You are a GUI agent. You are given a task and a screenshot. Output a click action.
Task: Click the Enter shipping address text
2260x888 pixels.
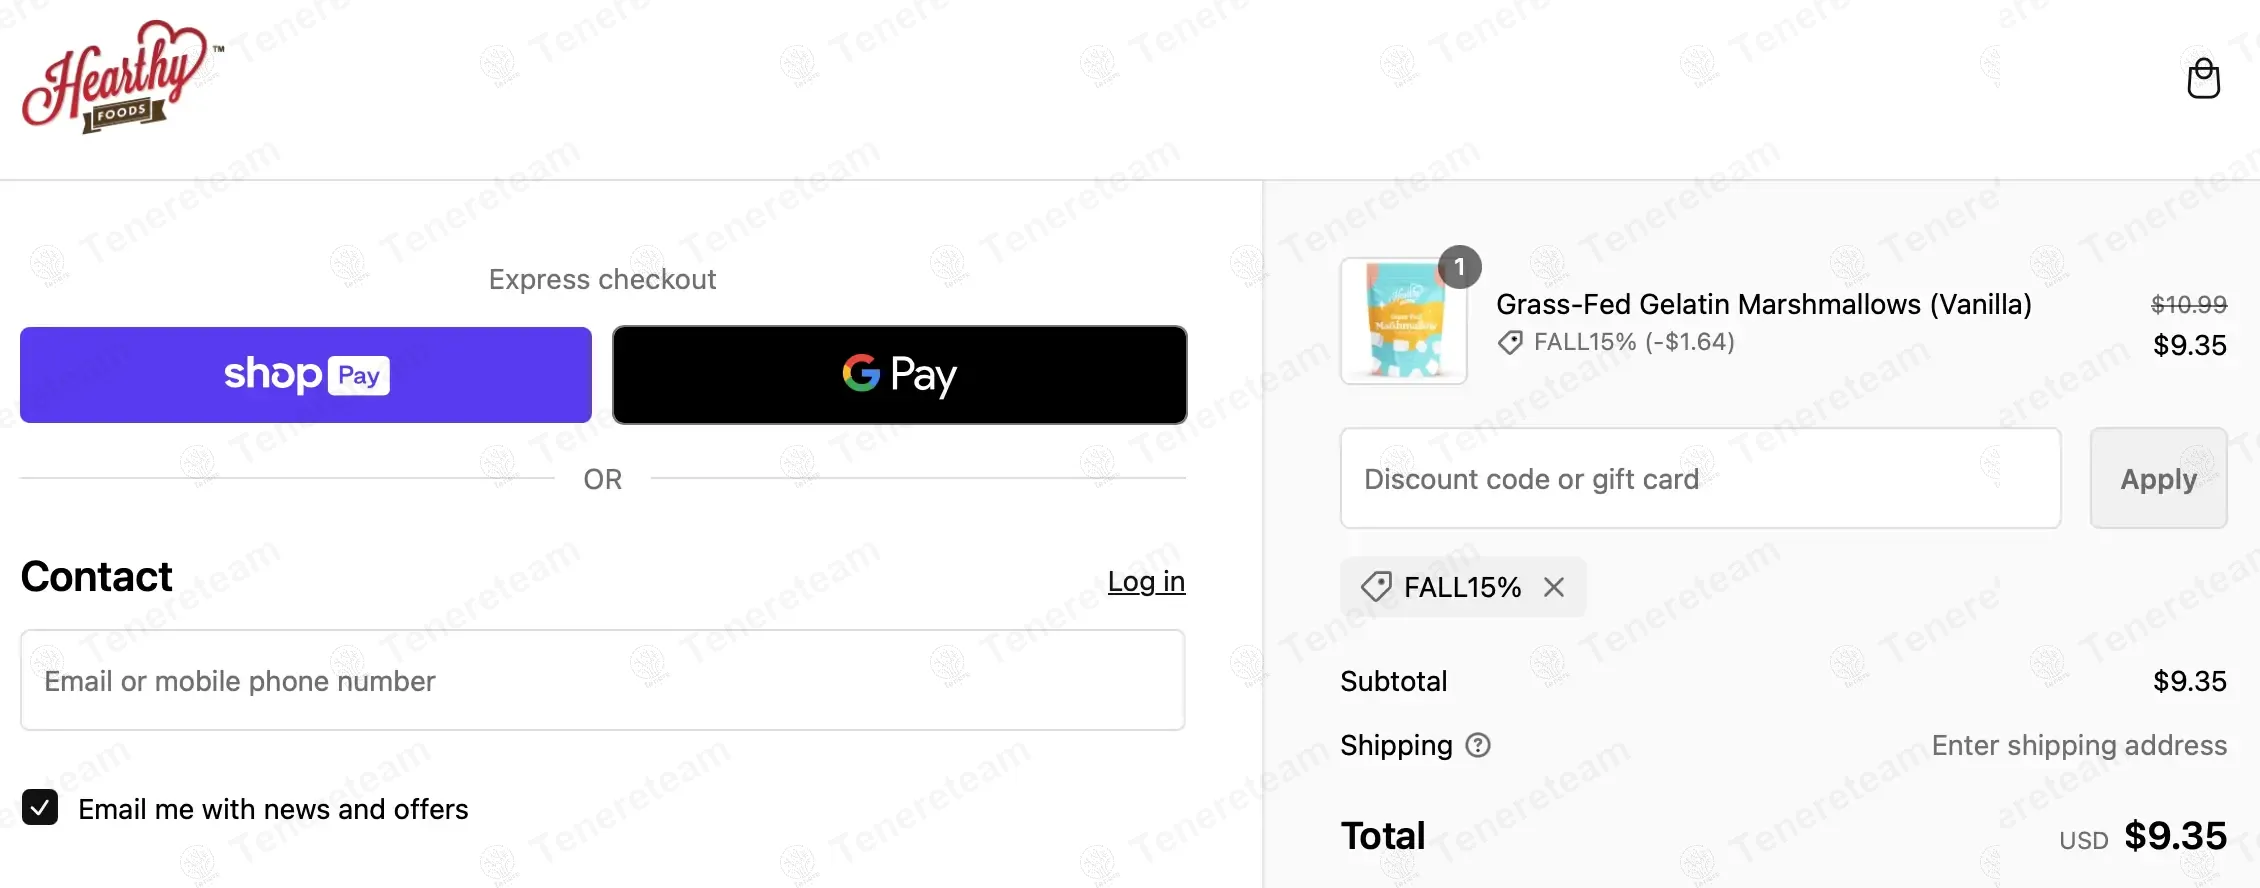click(2078, 745)
